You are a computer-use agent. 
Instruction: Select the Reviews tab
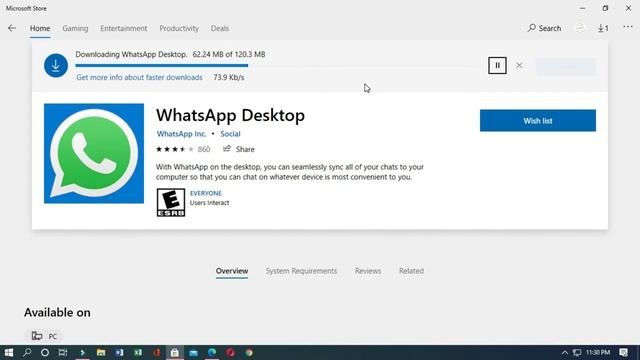(x=368, y=271)
